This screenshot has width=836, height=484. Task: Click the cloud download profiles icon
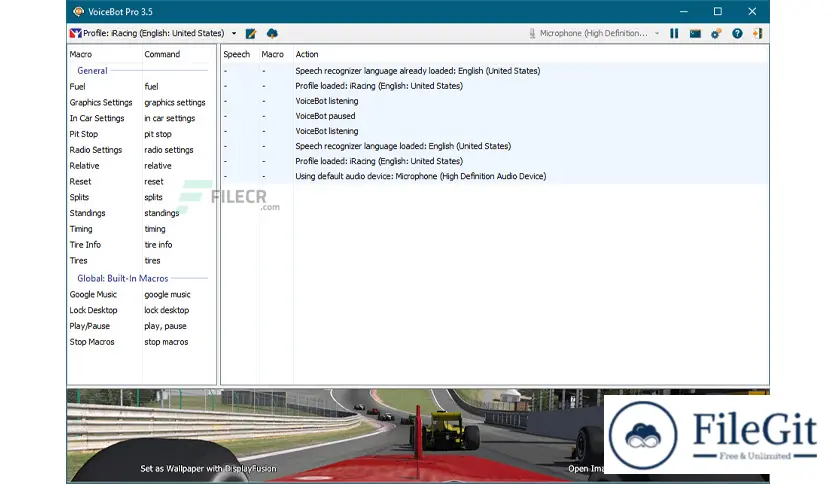tap(272, 34)
